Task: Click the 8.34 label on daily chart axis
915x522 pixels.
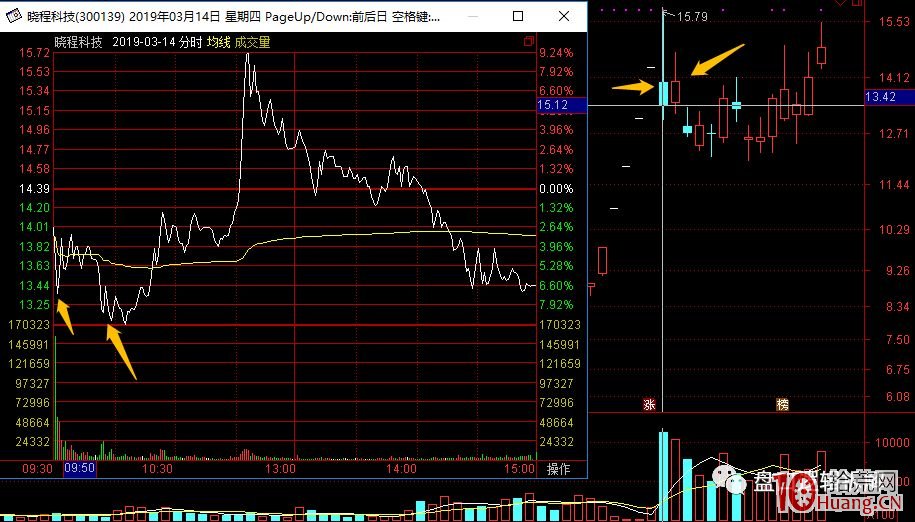Action: 897,307
